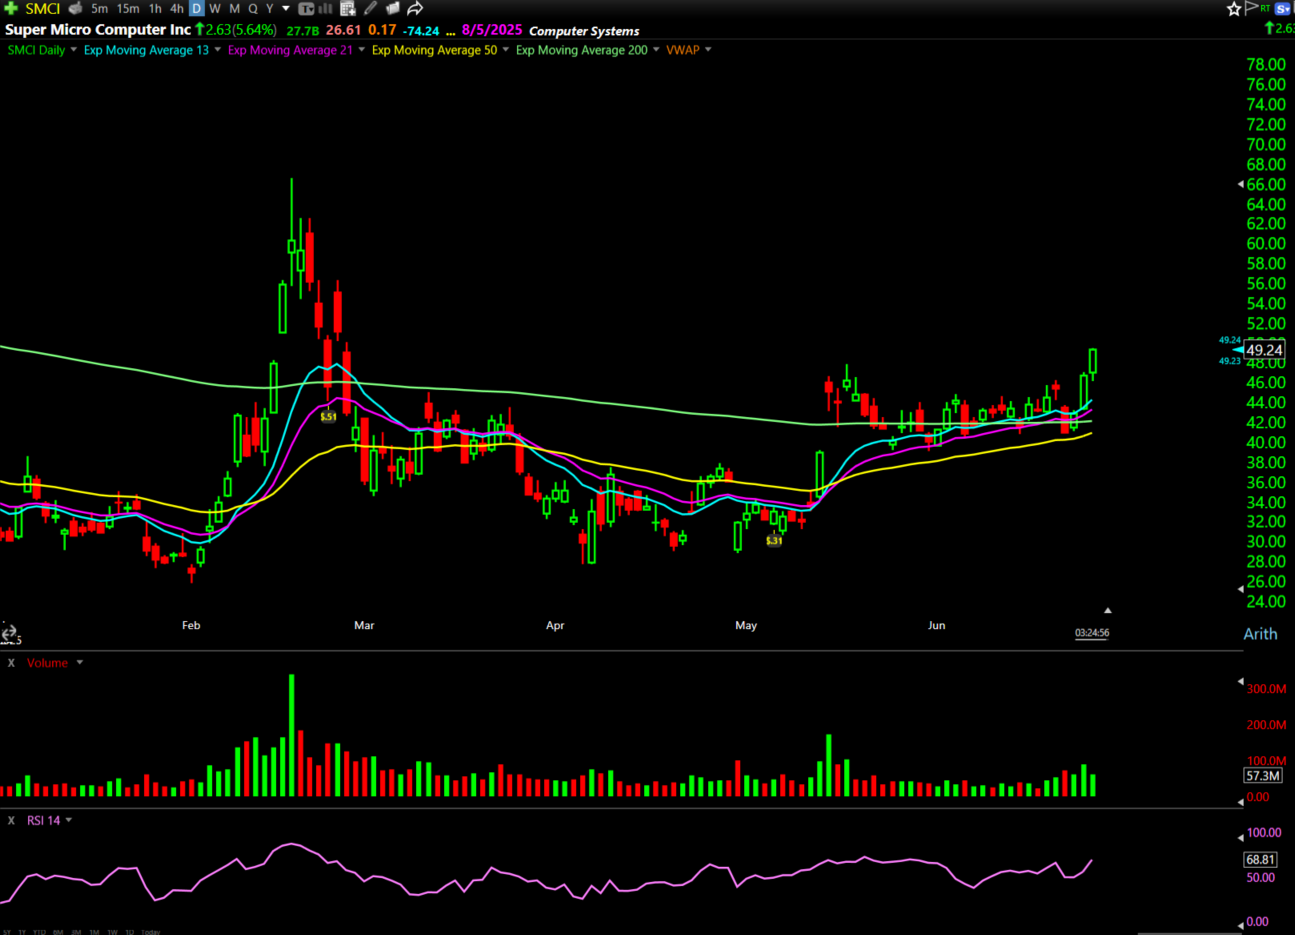Click the Today range button at bottom
1295x935 pixels.
[x=150, y=931]
